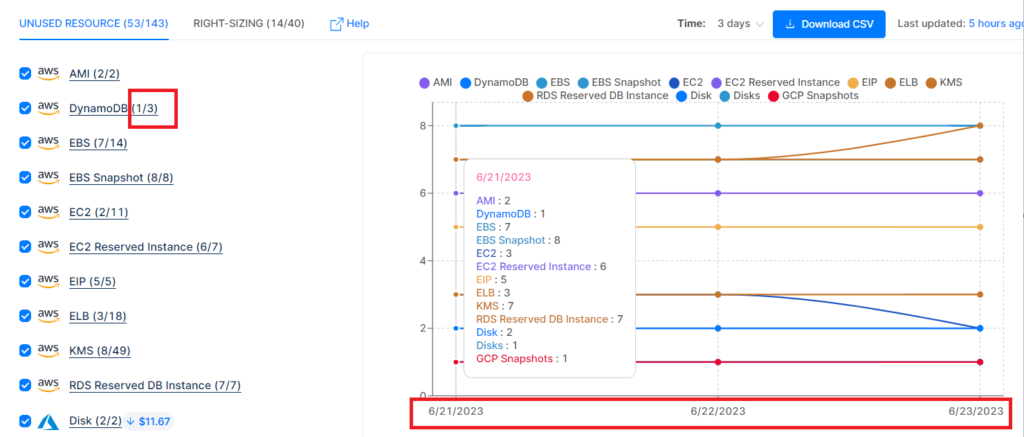Toggle the DynamoDB series in chart legend
This screenshot has width=1024, height=437.
click(494, 83)
